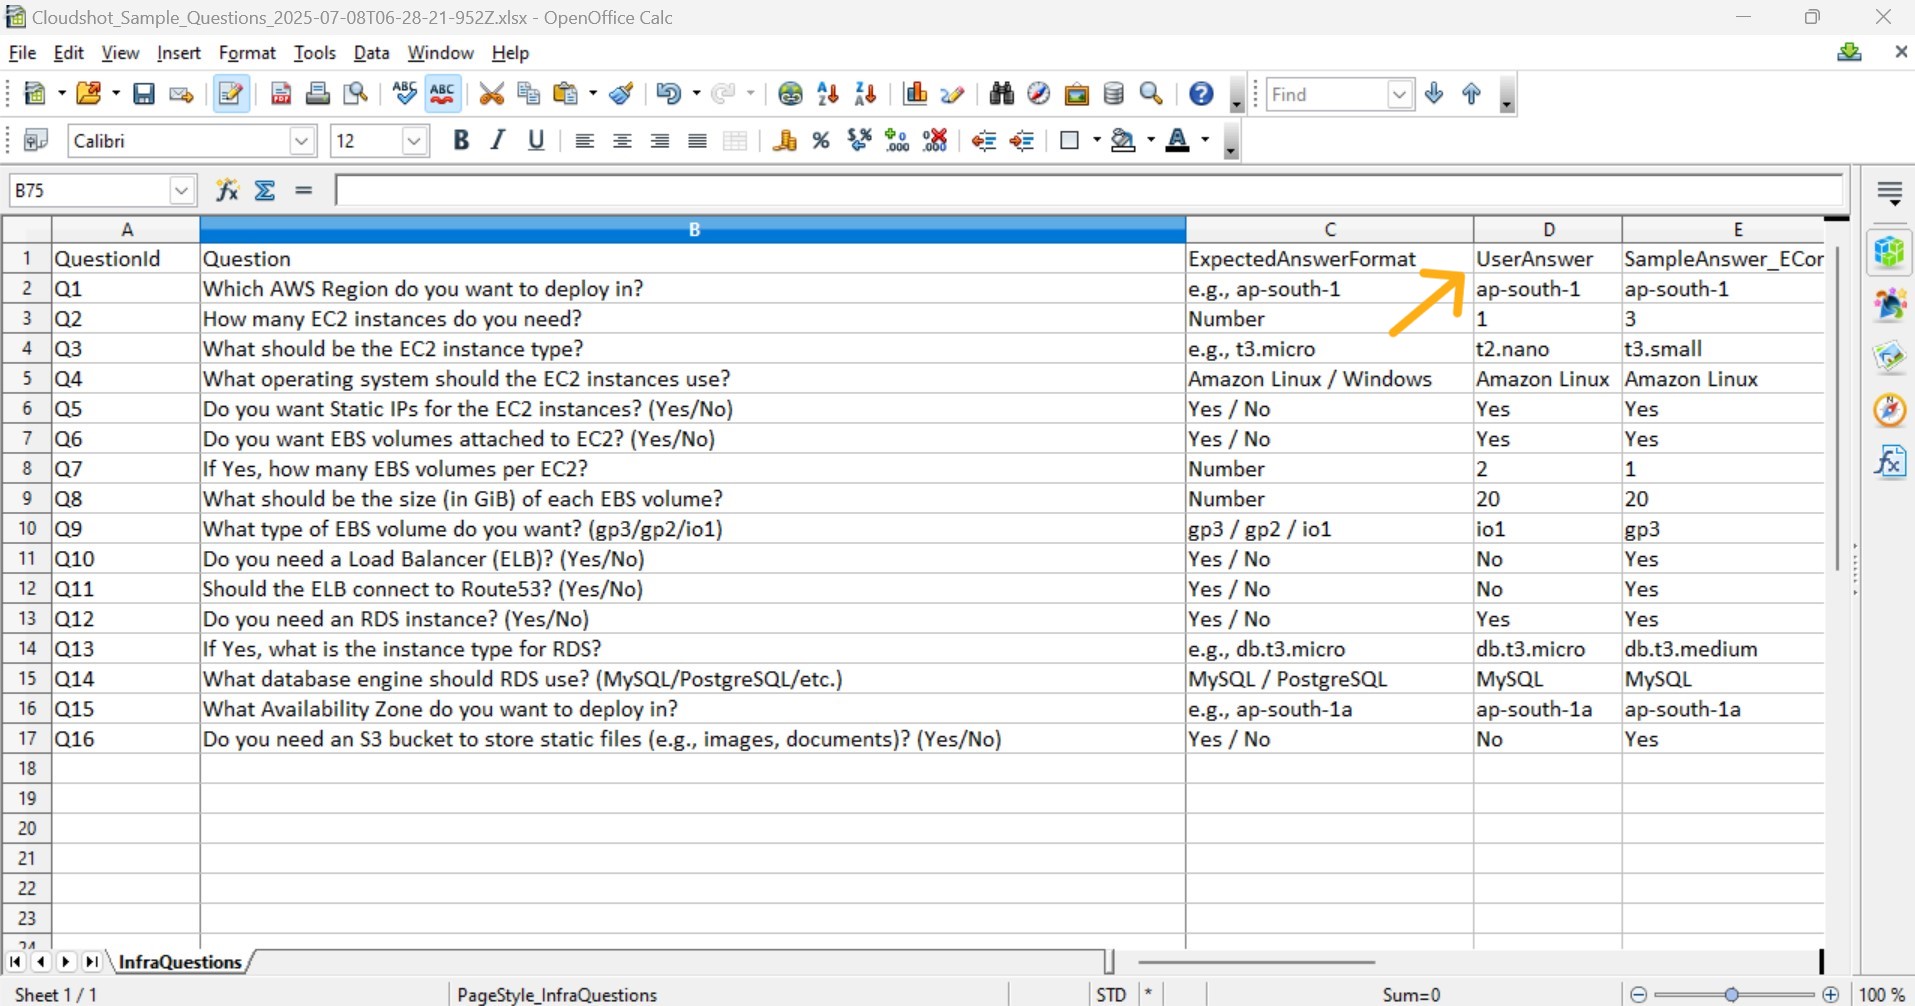Screen dimensions: 1915x1006
Task: Open the Insert menu
Action: coord(179,53)
